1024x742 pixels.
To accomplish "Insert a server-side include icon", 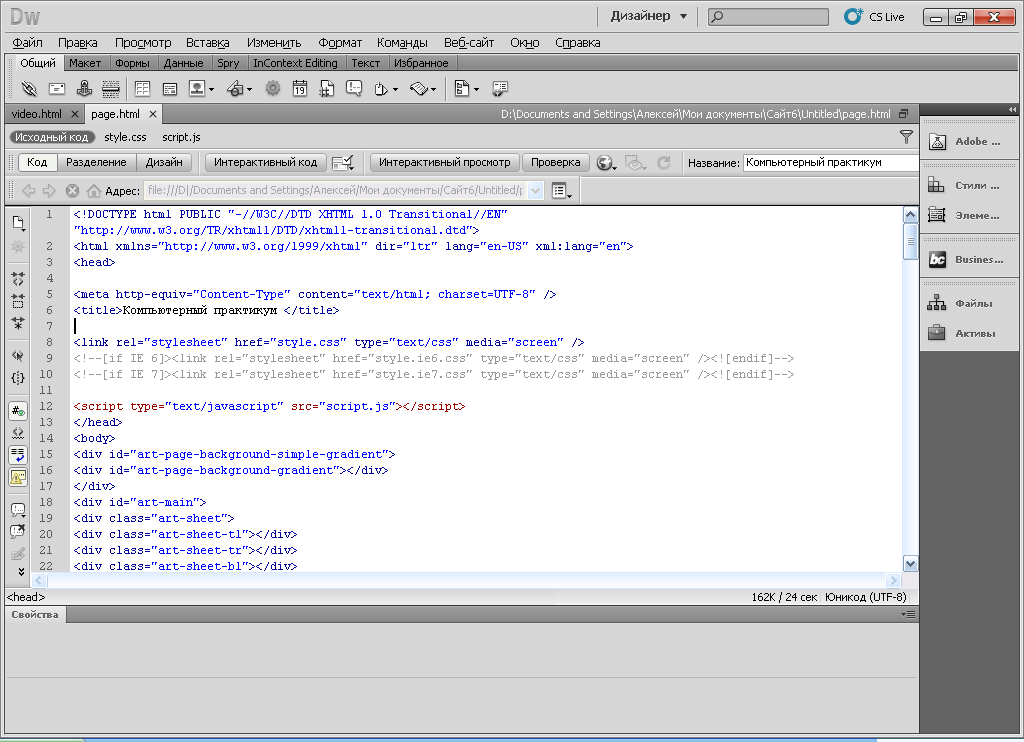I will pyautogui.click(x=327, y=89).
